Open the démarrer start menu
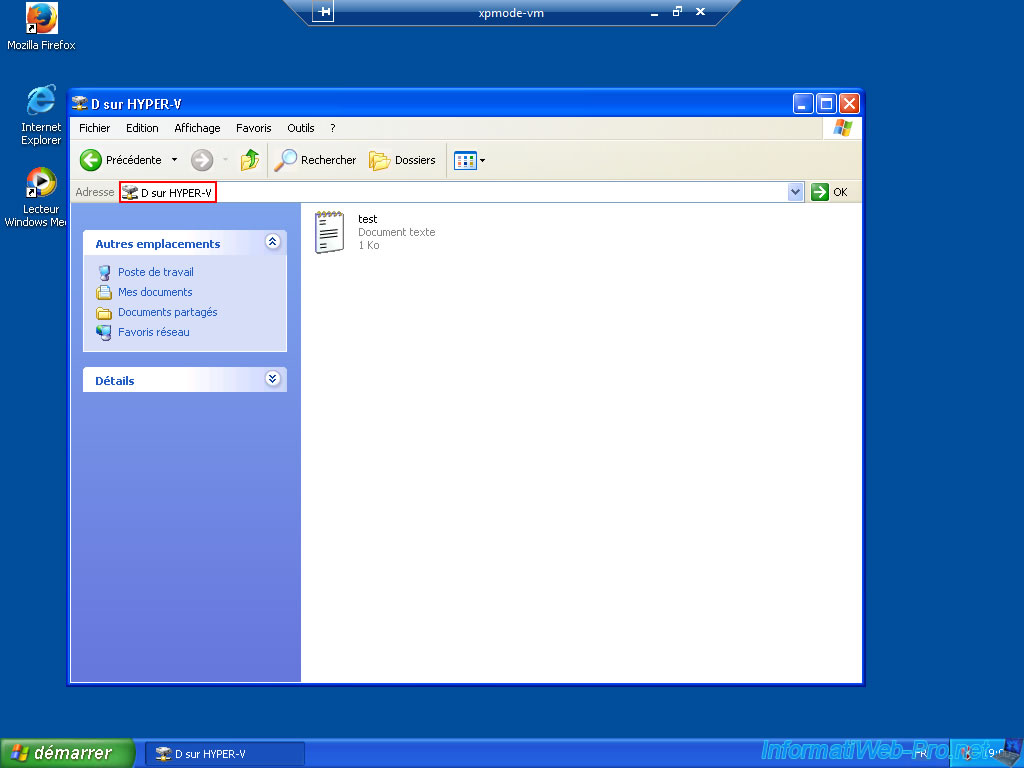This screenshot has height=768, width=1024. 67,753
